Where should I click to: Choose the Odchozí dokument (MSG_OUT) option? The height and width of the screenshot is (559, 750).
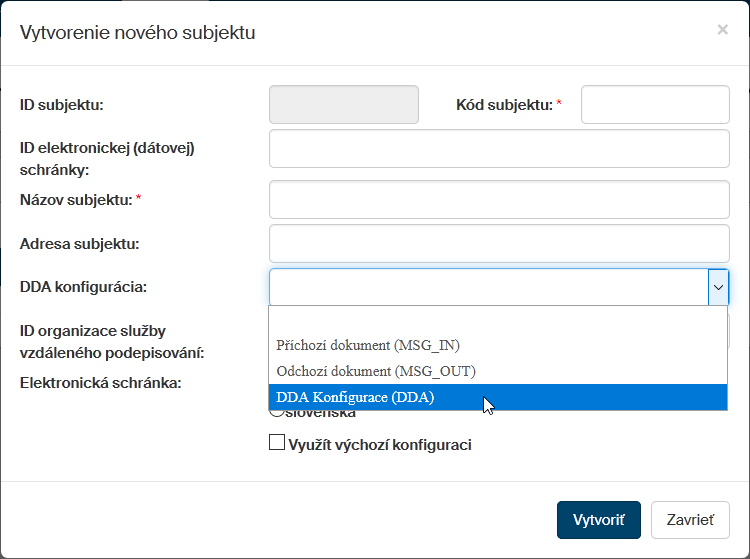click(375, 371)
